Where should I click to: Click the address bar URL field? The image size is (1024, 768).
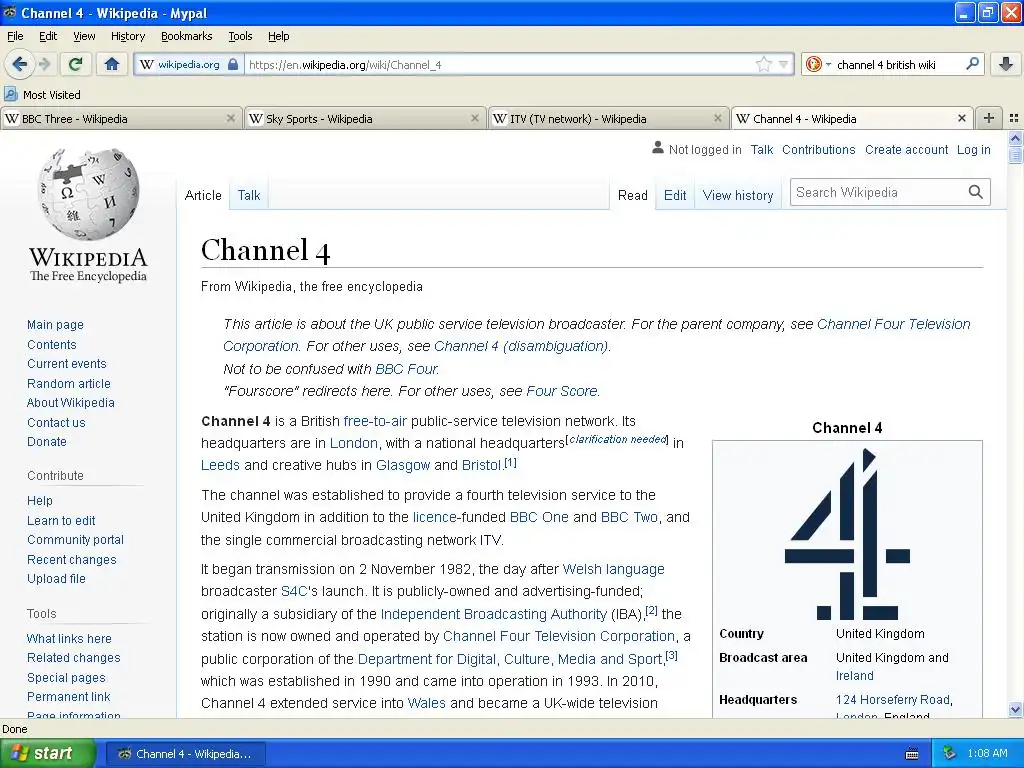tap(500, 64)
